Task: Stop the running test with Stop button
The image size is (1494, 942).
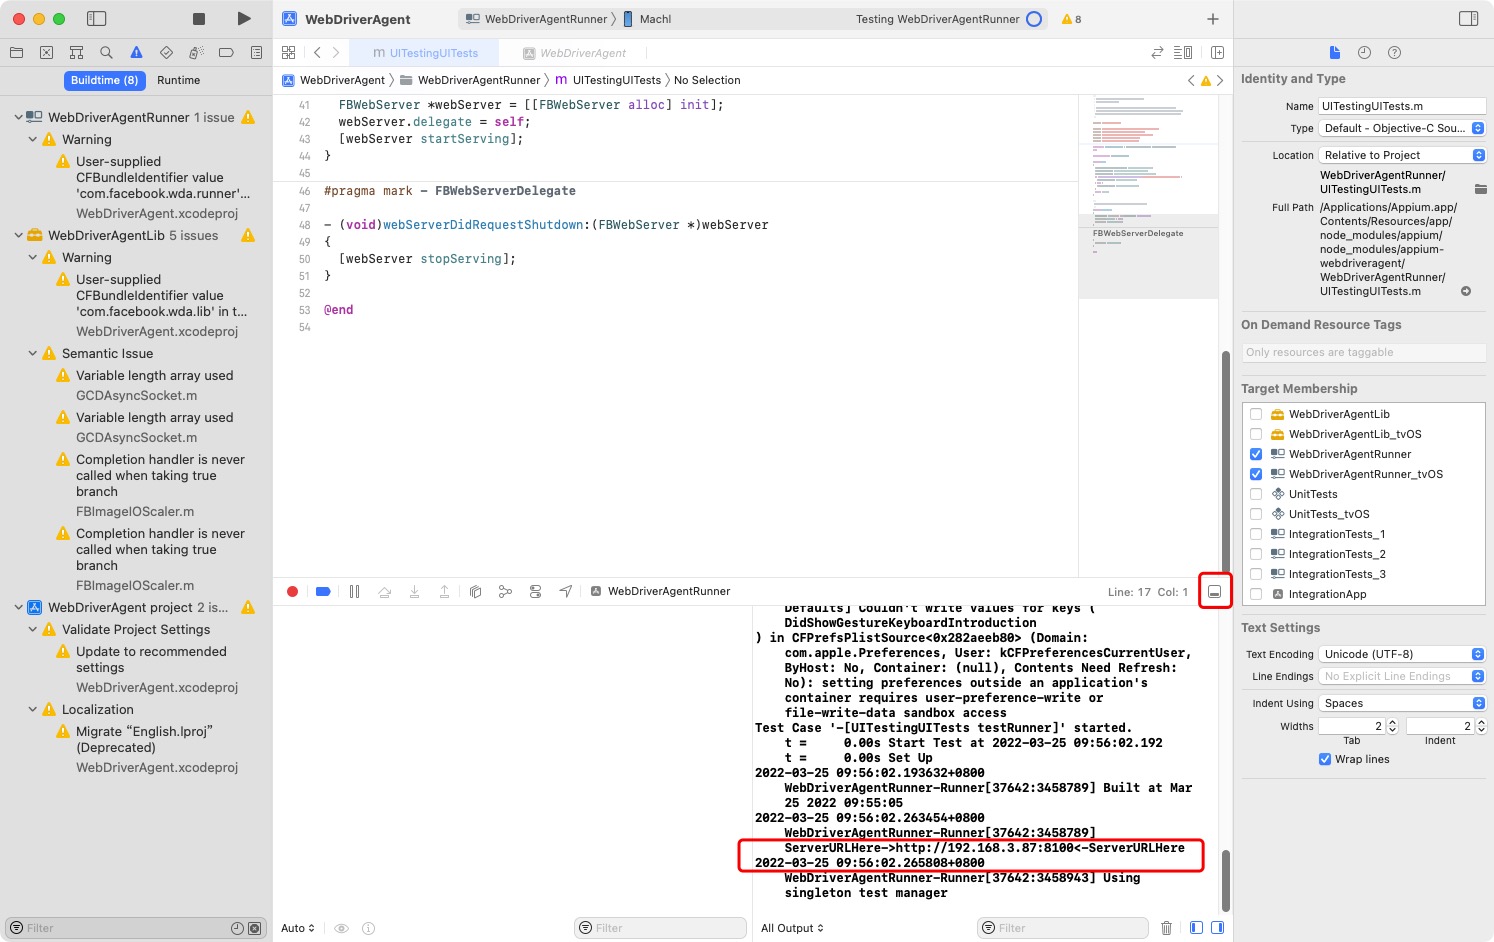Action: tap(199, 19)
